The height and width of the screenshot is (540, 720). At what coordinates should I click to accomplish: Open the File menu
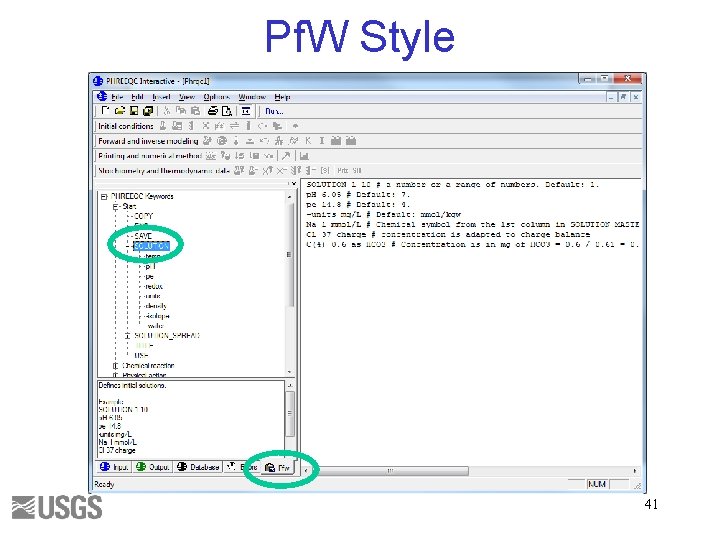[x=117, y=97]
